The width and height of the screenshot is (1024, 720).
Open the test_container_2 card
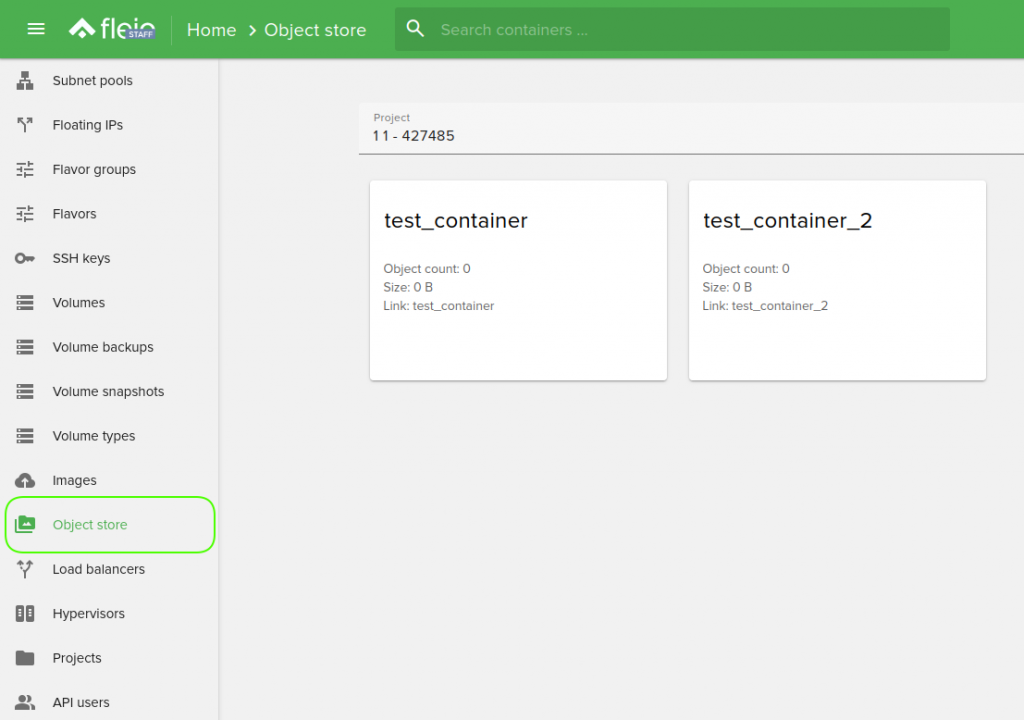(837, 280)
